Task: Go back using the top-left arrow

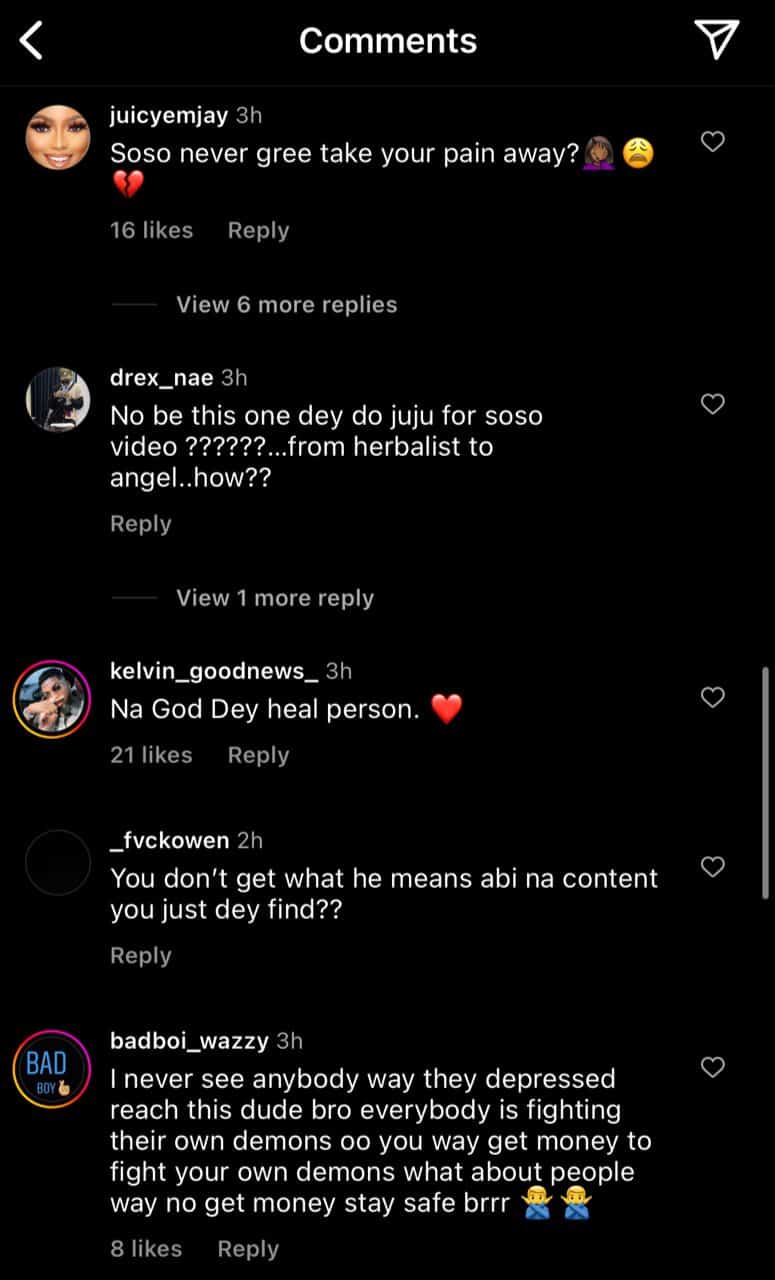Action: pos(32,41)
